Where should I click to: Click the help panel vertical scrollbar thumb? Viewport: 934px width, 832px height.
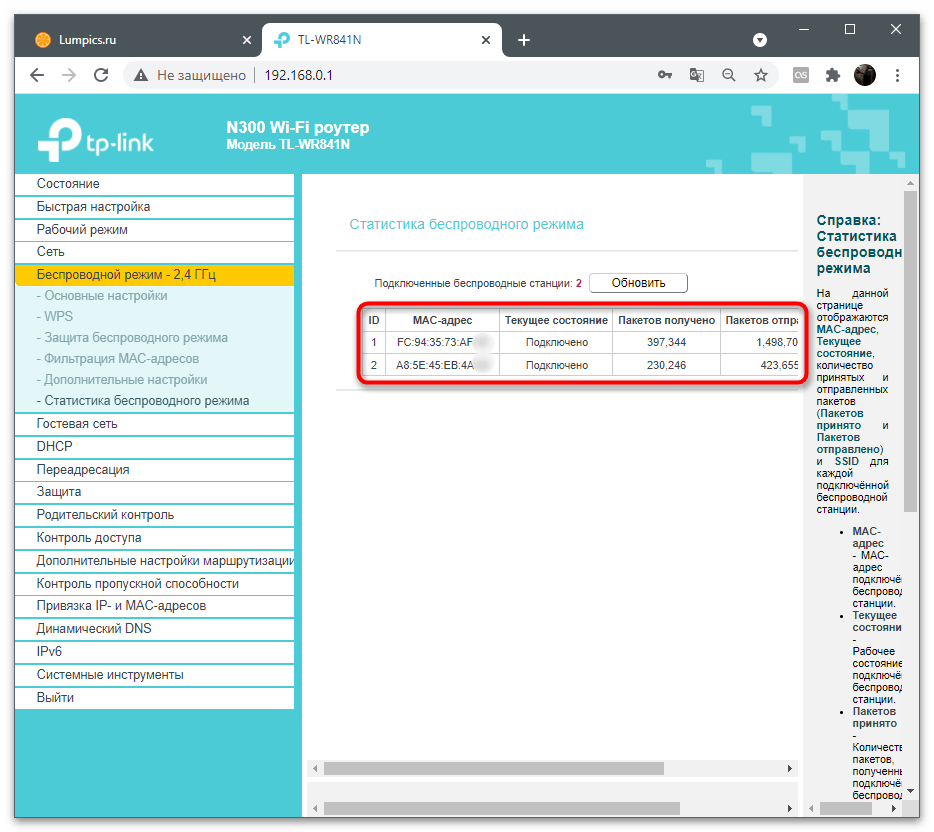tap(910, 351)
